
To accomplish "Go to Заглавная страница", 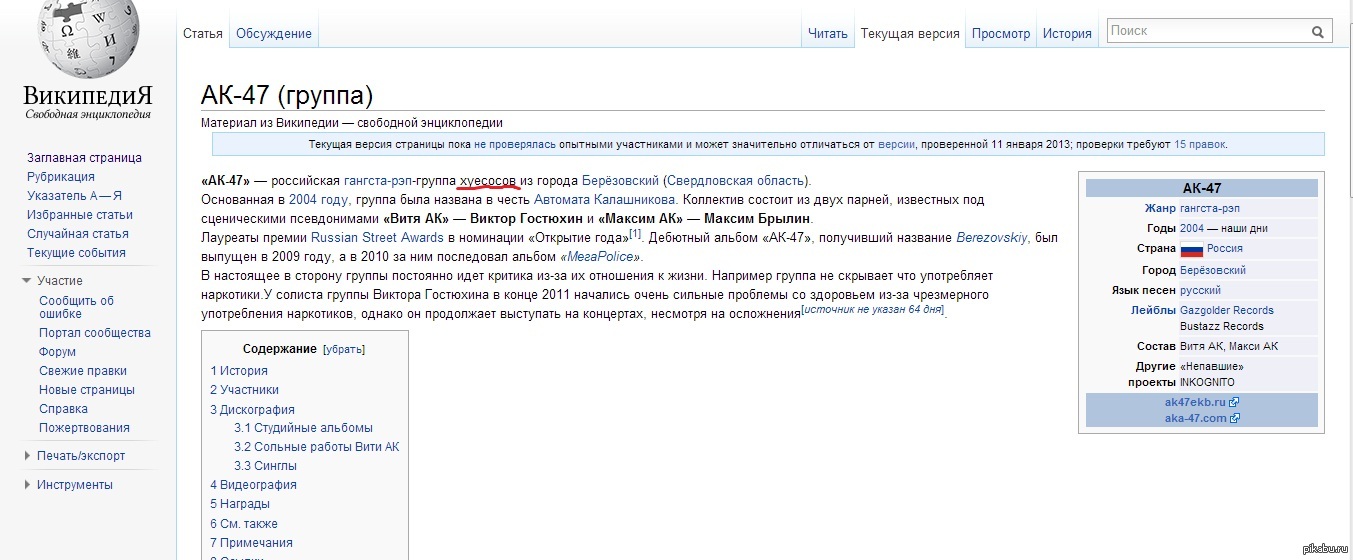I will [x=84, y=158].
